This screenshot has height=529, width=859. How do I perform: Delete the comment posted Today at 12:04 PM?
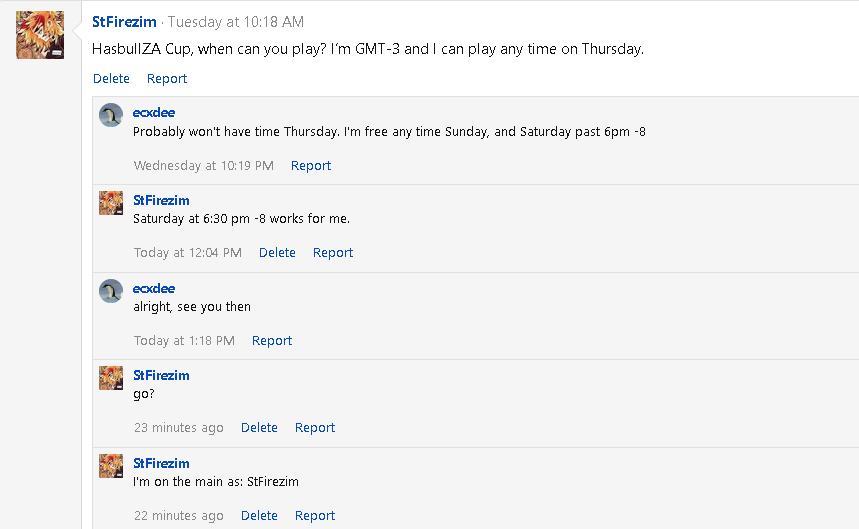click(277, 253)
